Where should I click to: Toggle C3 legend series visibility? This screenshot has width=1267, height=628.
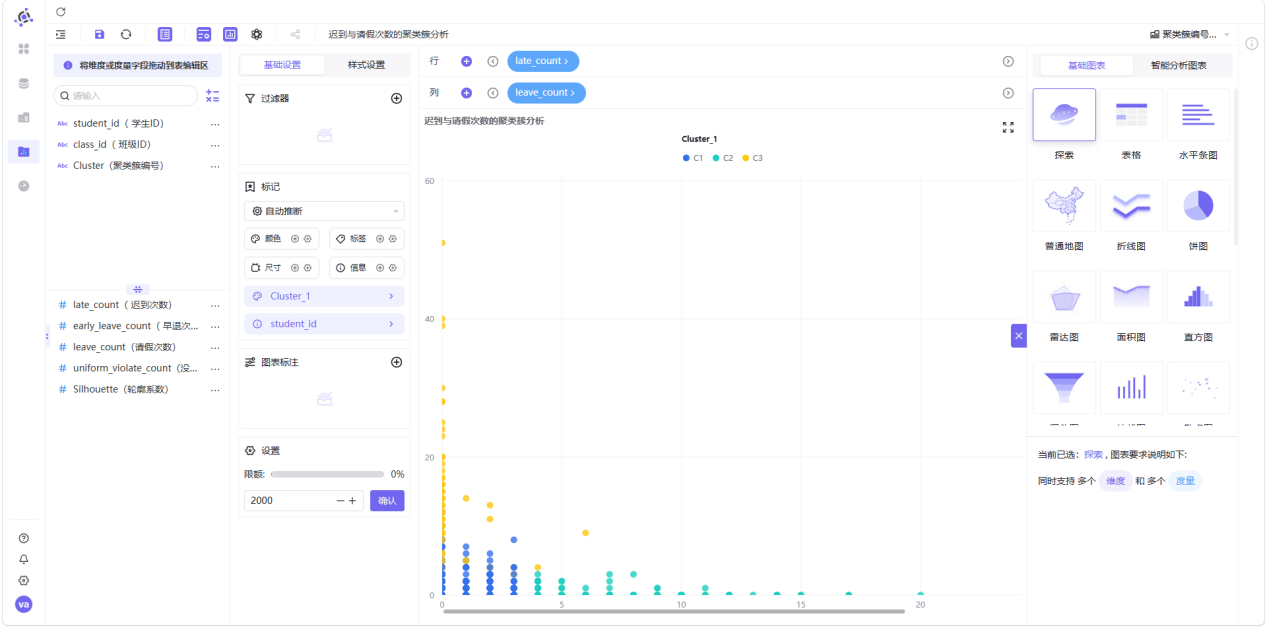752,158
